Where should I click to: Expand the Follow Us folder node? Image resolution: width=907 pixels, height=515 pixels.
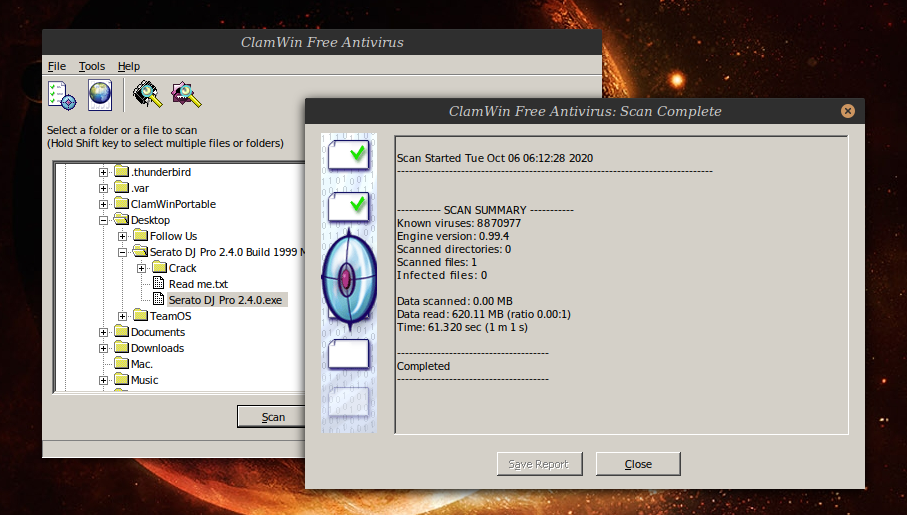coord(122,236)
